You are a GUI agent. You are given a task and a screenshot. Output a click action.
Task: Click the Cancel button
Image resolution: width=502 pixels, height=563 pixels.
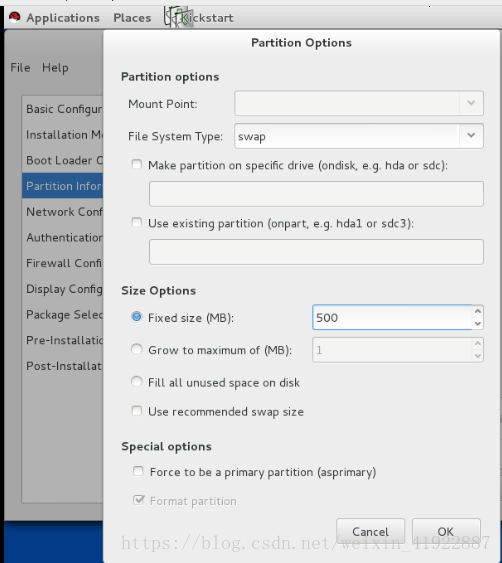tap(370, 531)
